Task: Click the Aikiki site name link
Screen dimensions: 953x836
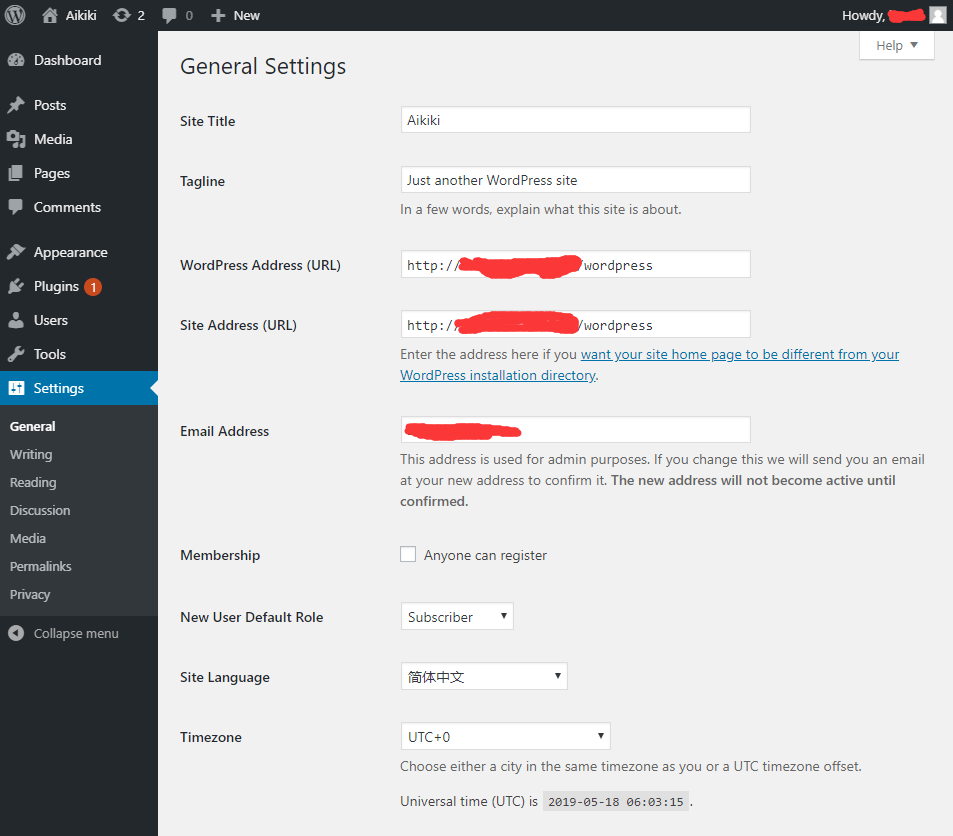Action: tap(81, 15)
